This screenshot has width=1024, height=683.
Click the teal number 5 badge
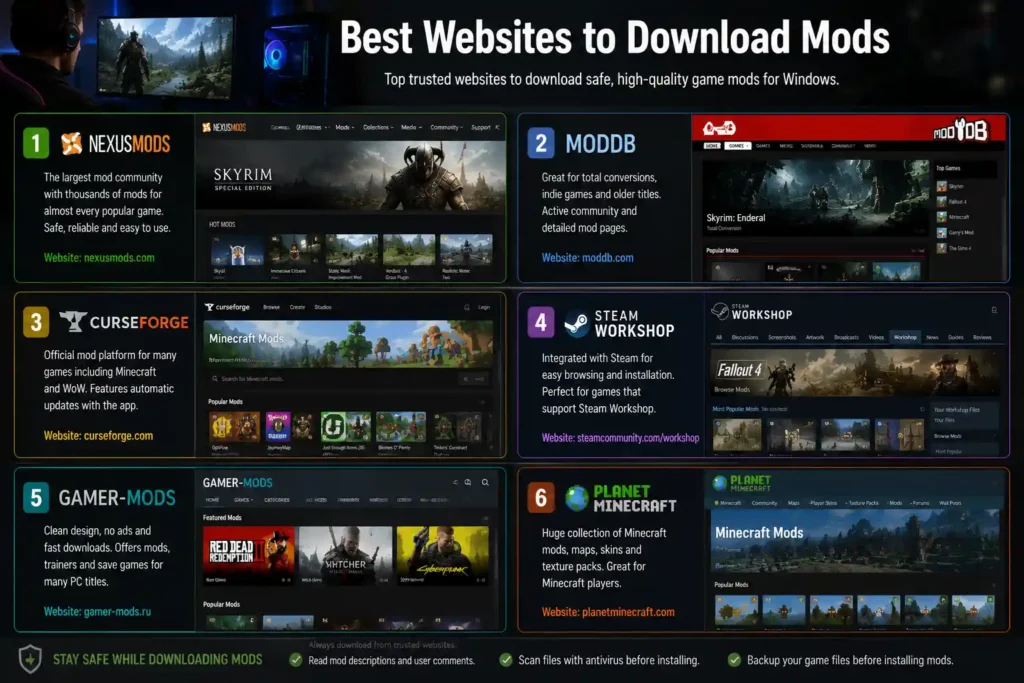(36, 498)
